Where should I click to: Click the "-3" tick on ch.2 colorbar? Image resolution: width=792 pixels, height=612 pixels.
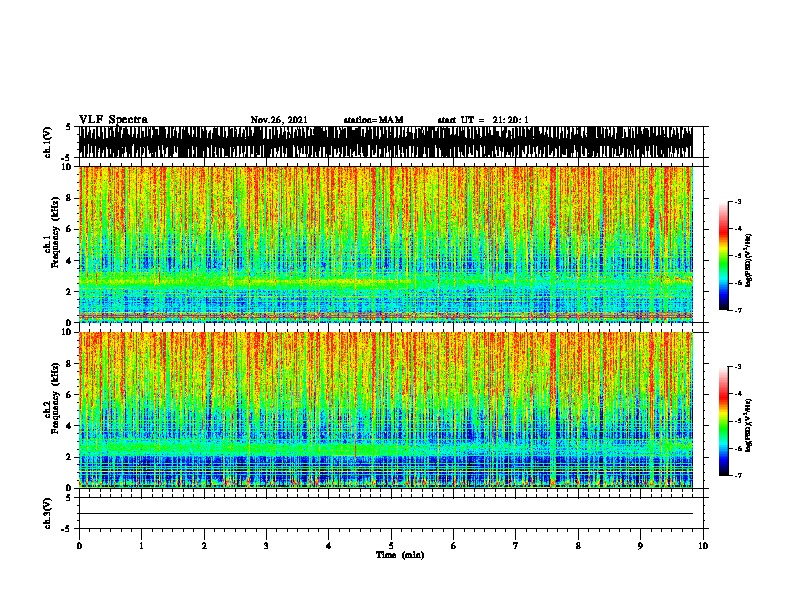(x=737, y=367)
